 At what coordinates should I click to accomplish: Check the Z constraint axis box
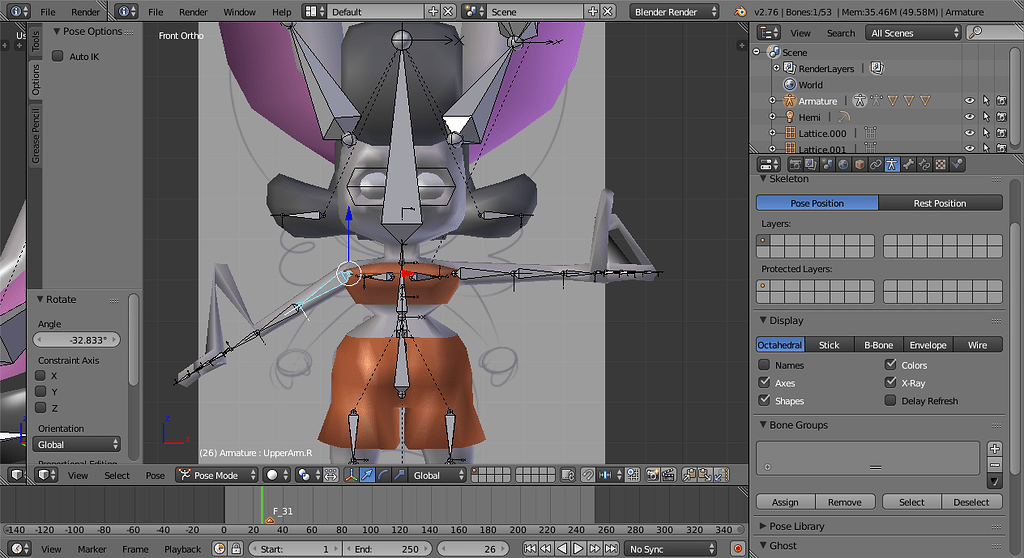pyautogui.click(x=40, y=408)
